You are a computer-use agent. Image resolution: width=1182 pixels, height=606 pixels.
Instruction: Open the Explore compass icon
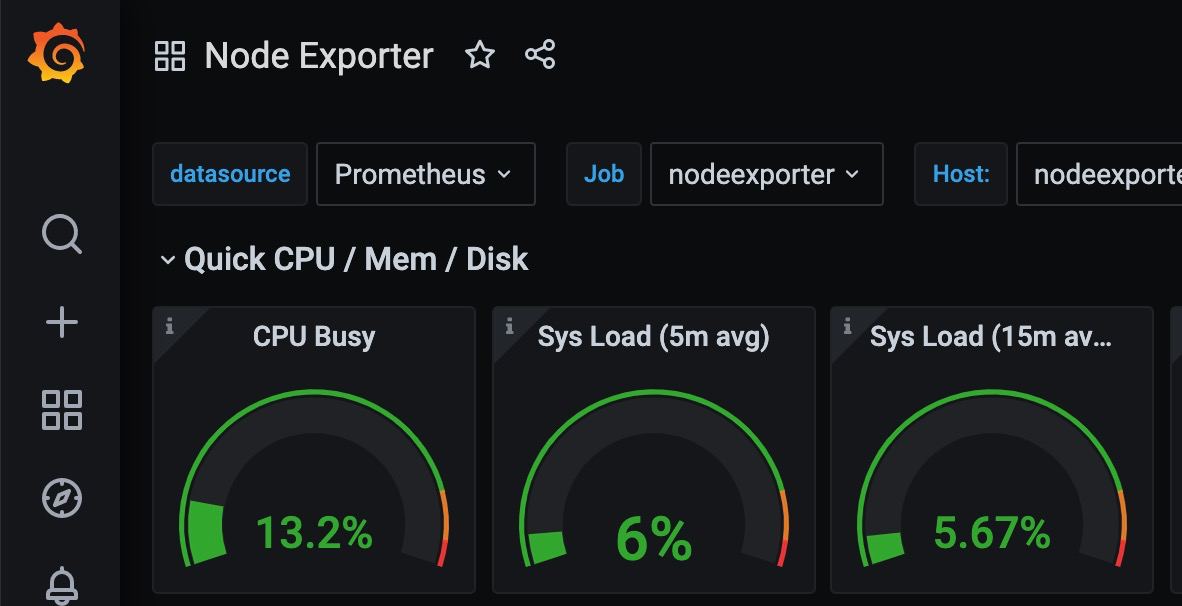point(62,498)
